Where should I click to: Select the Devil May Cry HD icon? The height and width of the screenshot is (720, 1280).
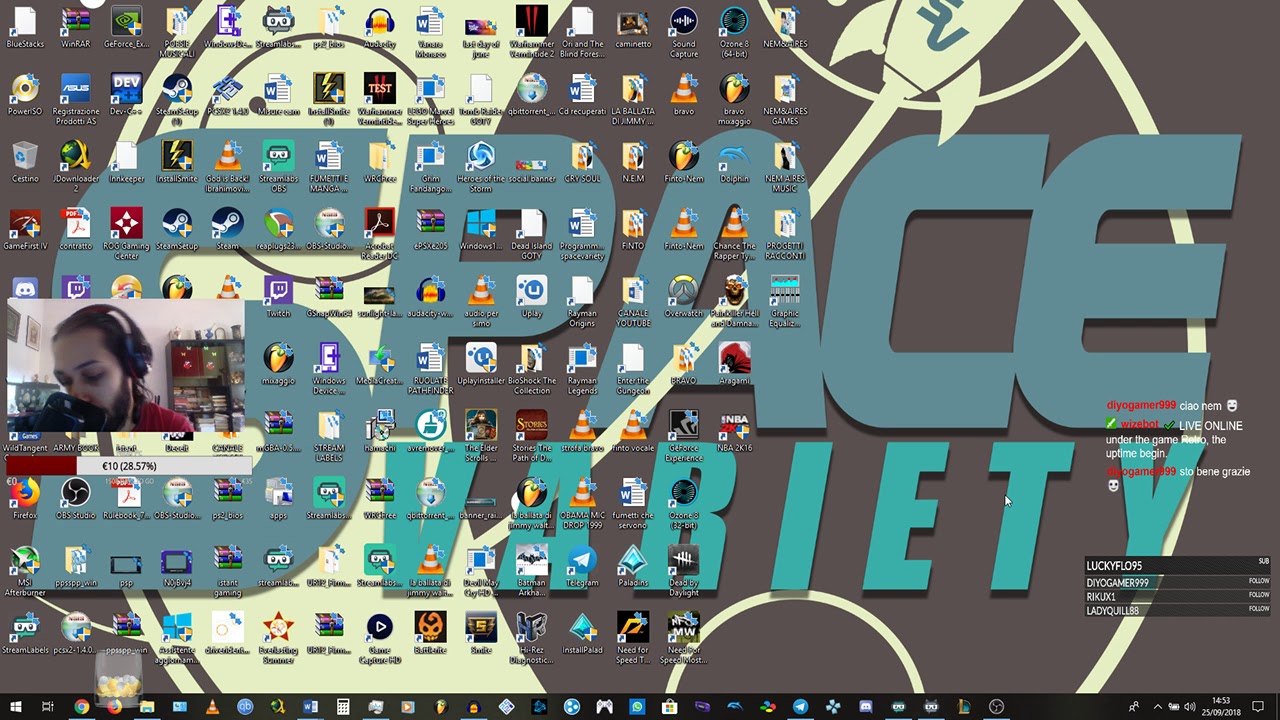[x=481, y=569]
